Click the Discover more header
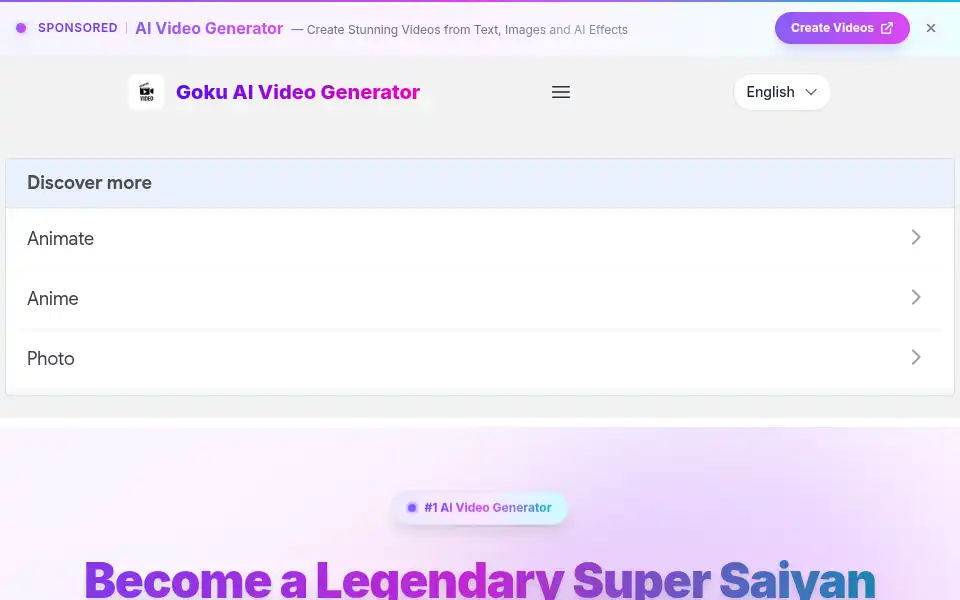Image resolution: width=960 pixels, height=600 pixels. pyautogui.click(x=479, y=183)
